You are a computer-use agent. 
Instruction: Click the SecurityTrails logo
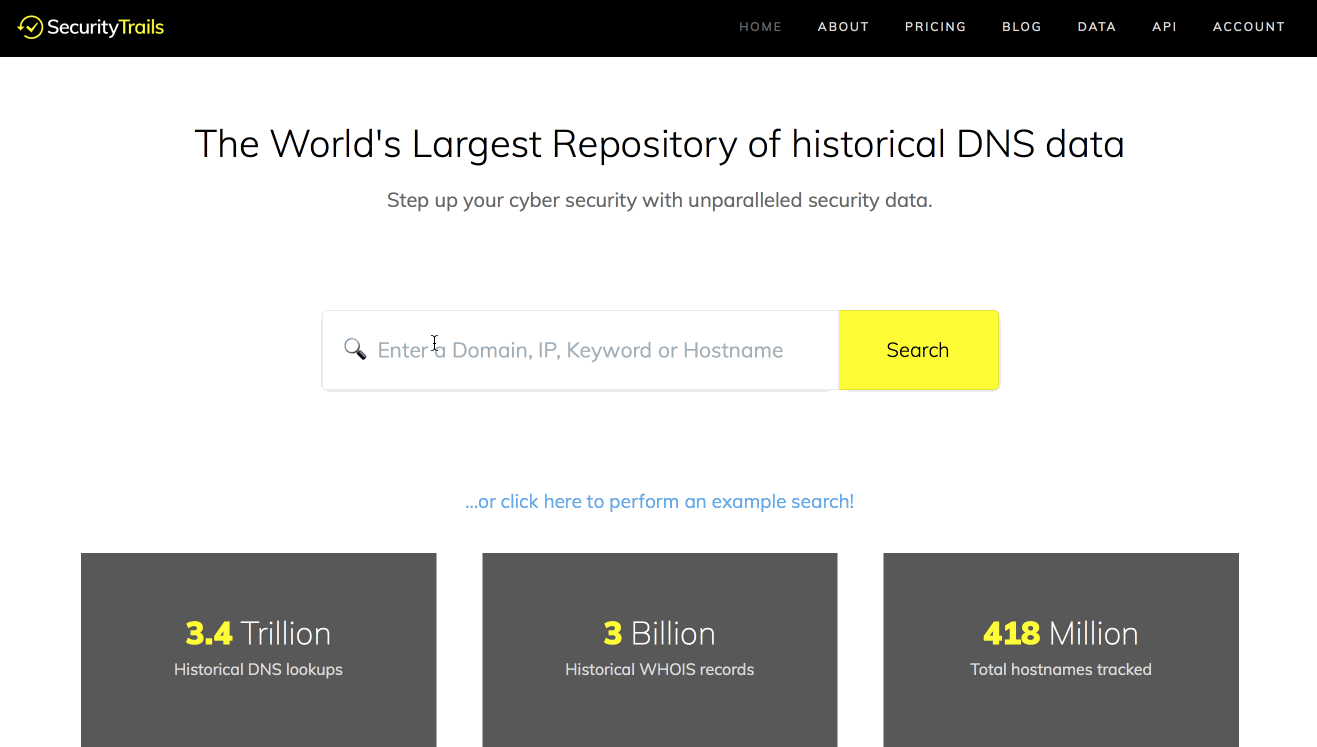(x=91, y=27)
